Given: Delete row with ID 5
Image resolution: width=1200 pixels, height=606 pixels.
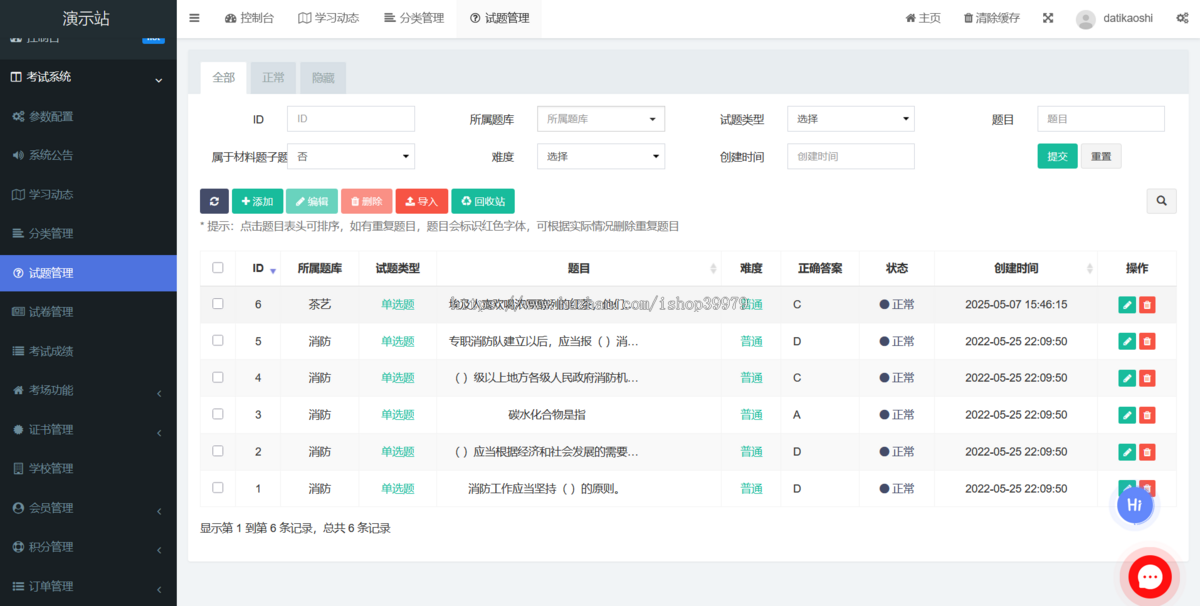Looking at the screenshot, I should tap(1147, 341).
